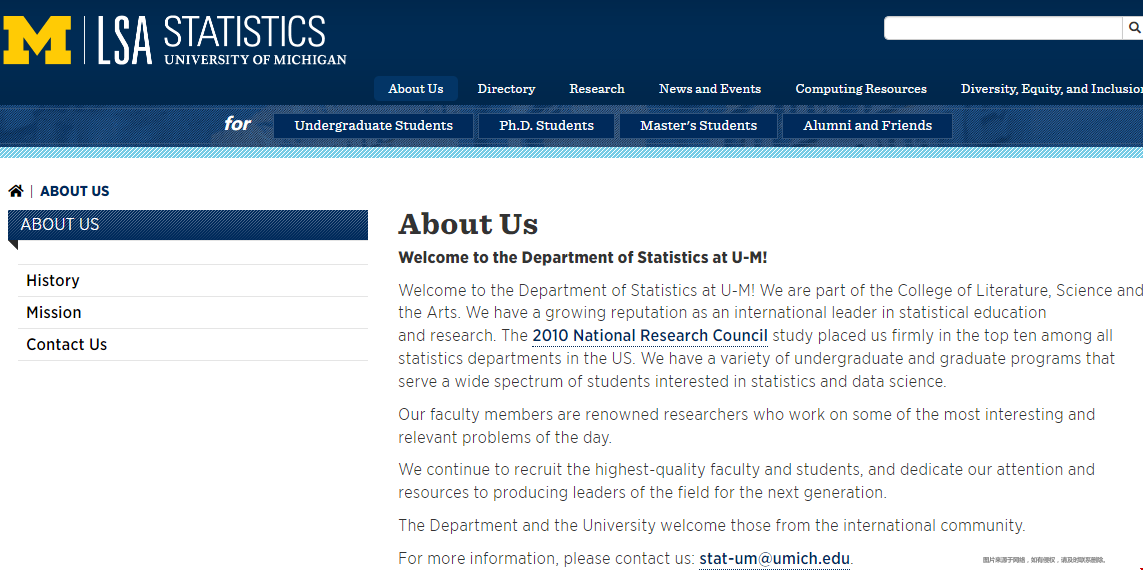Open Diversity, Equity, and Inclusion menu
Screen dimensions: 1143x570
click(x=1052, y=89)
